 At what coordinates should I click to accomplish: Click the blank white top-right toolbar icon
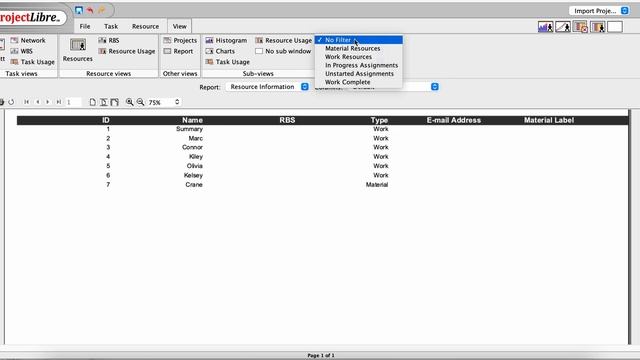point(615,27)
